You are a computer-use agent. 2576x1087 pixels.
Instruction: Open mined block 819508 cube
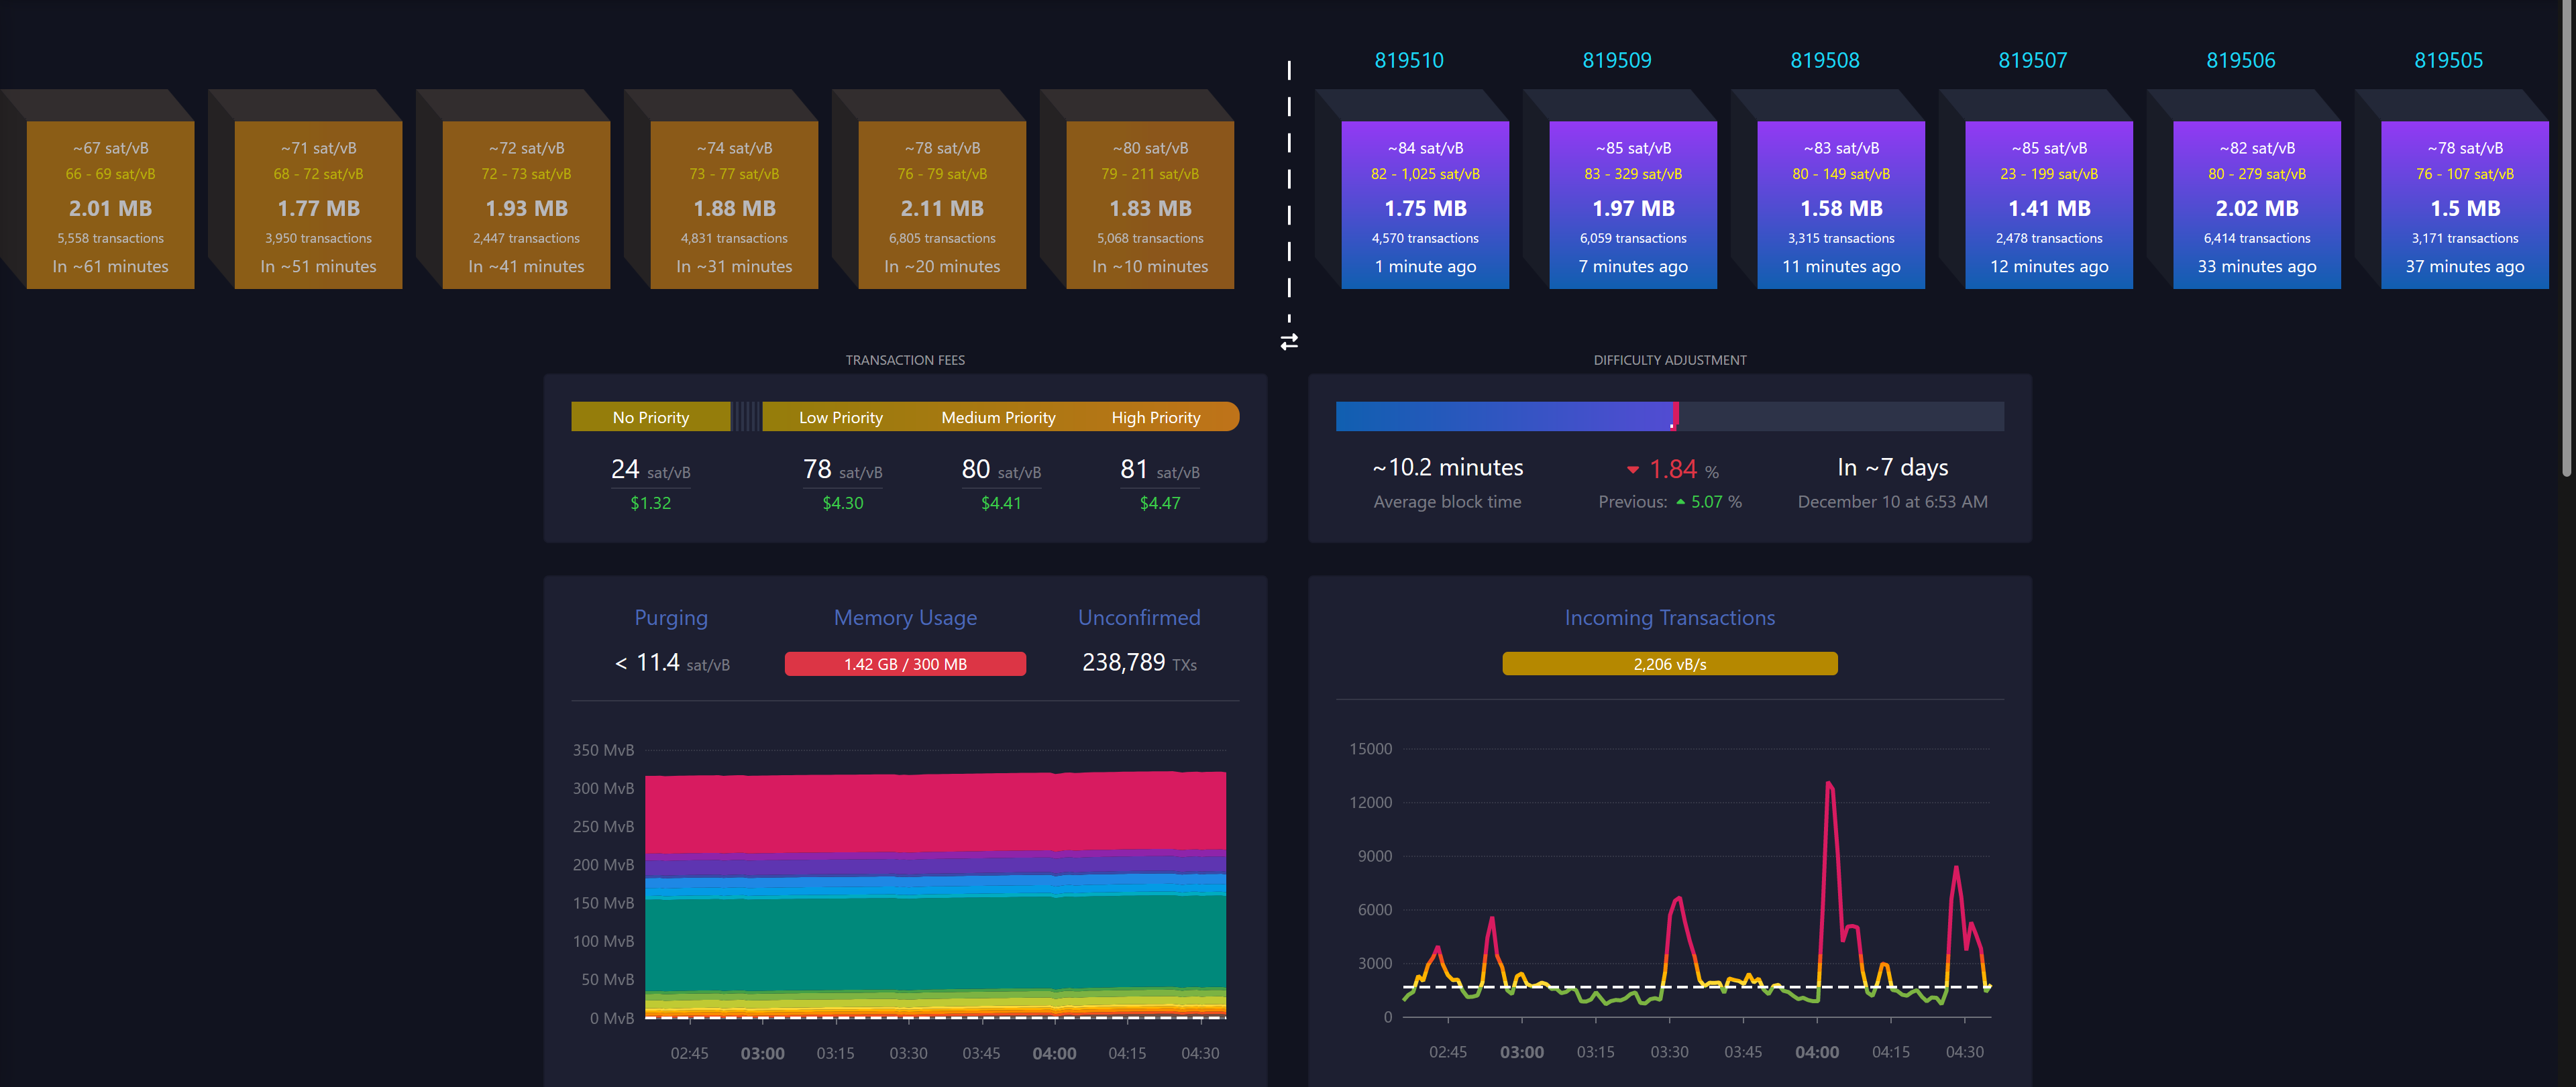(x=1840, y=205)
